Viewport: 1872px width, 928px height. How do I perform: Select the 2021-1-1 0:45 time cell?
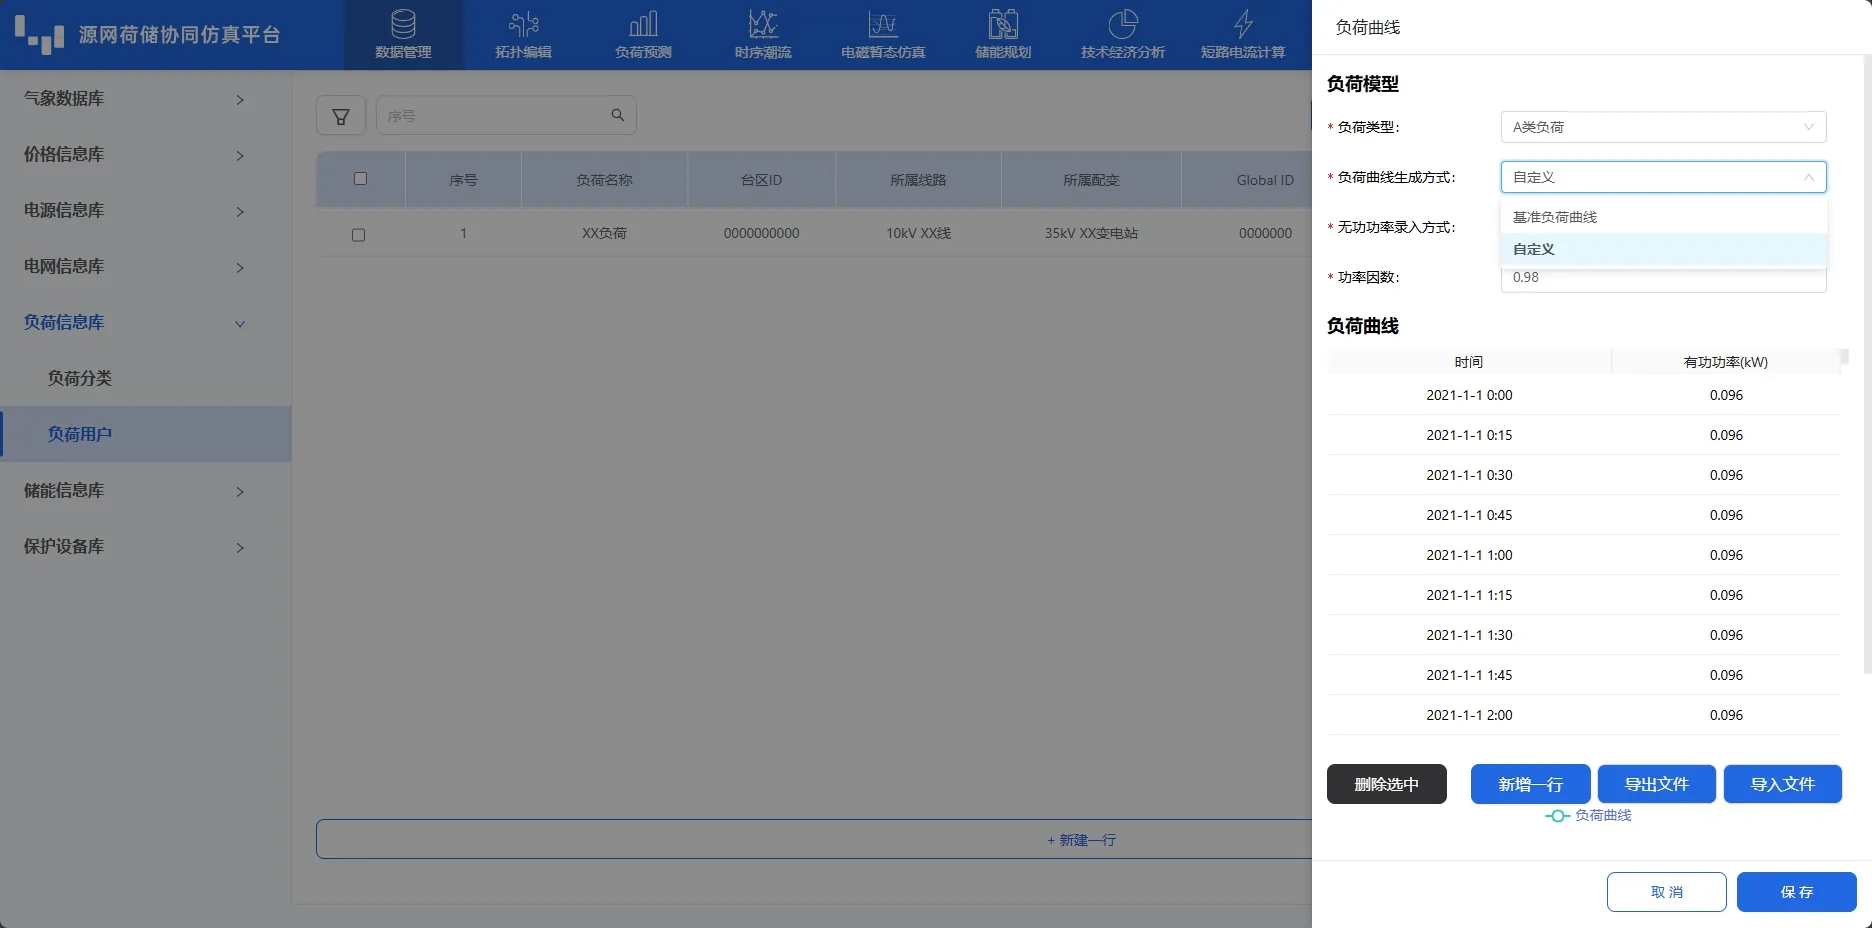pyautogui.click(x=1469, y=515)
